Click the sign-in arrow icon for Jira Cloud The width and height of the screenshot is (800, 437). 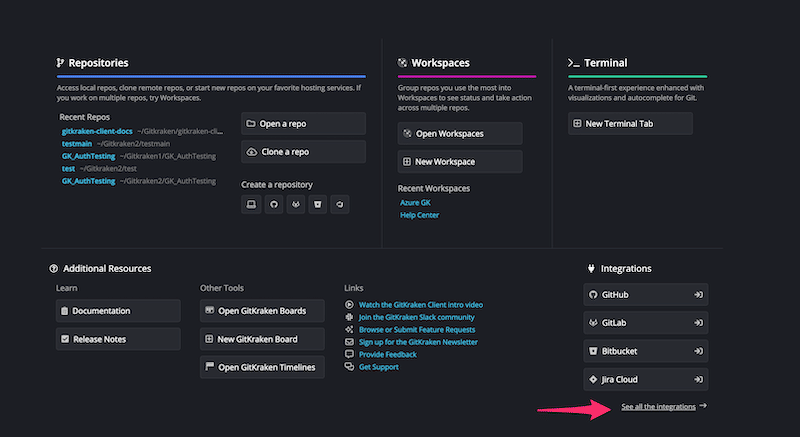point(699,380)
